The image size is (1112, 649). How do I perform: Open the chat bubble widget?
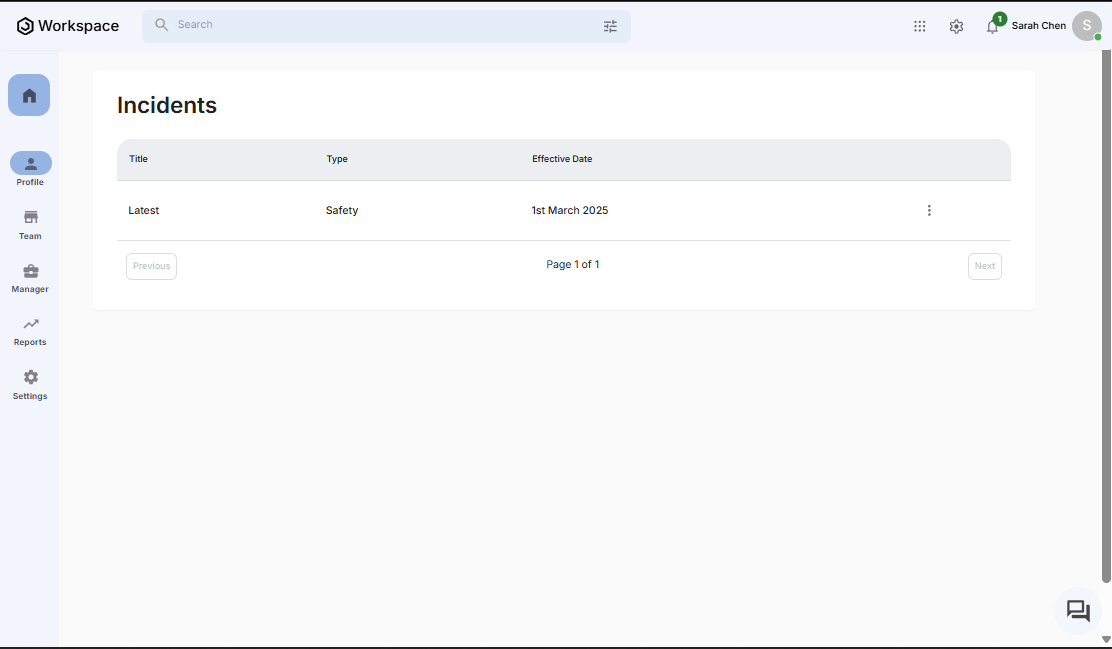coord(1078,611)
